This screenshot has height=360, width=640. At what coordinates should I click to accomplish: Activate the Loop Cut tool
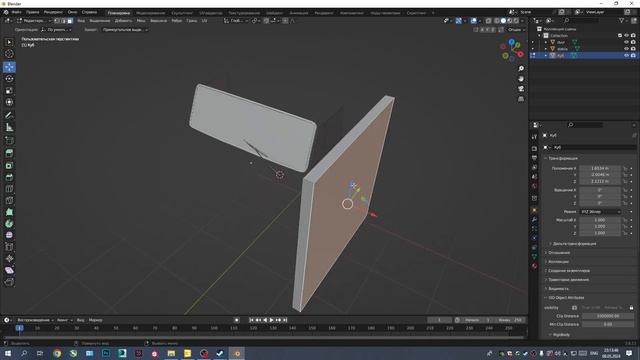coord(9,189)
